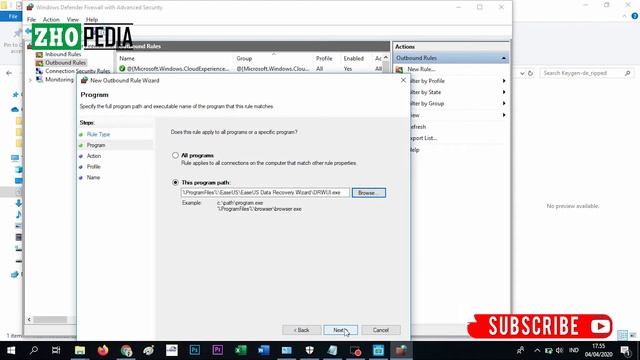Click the Program step in wizard
This screenshot has height=360, width=640.
click(x=96, y=145)
